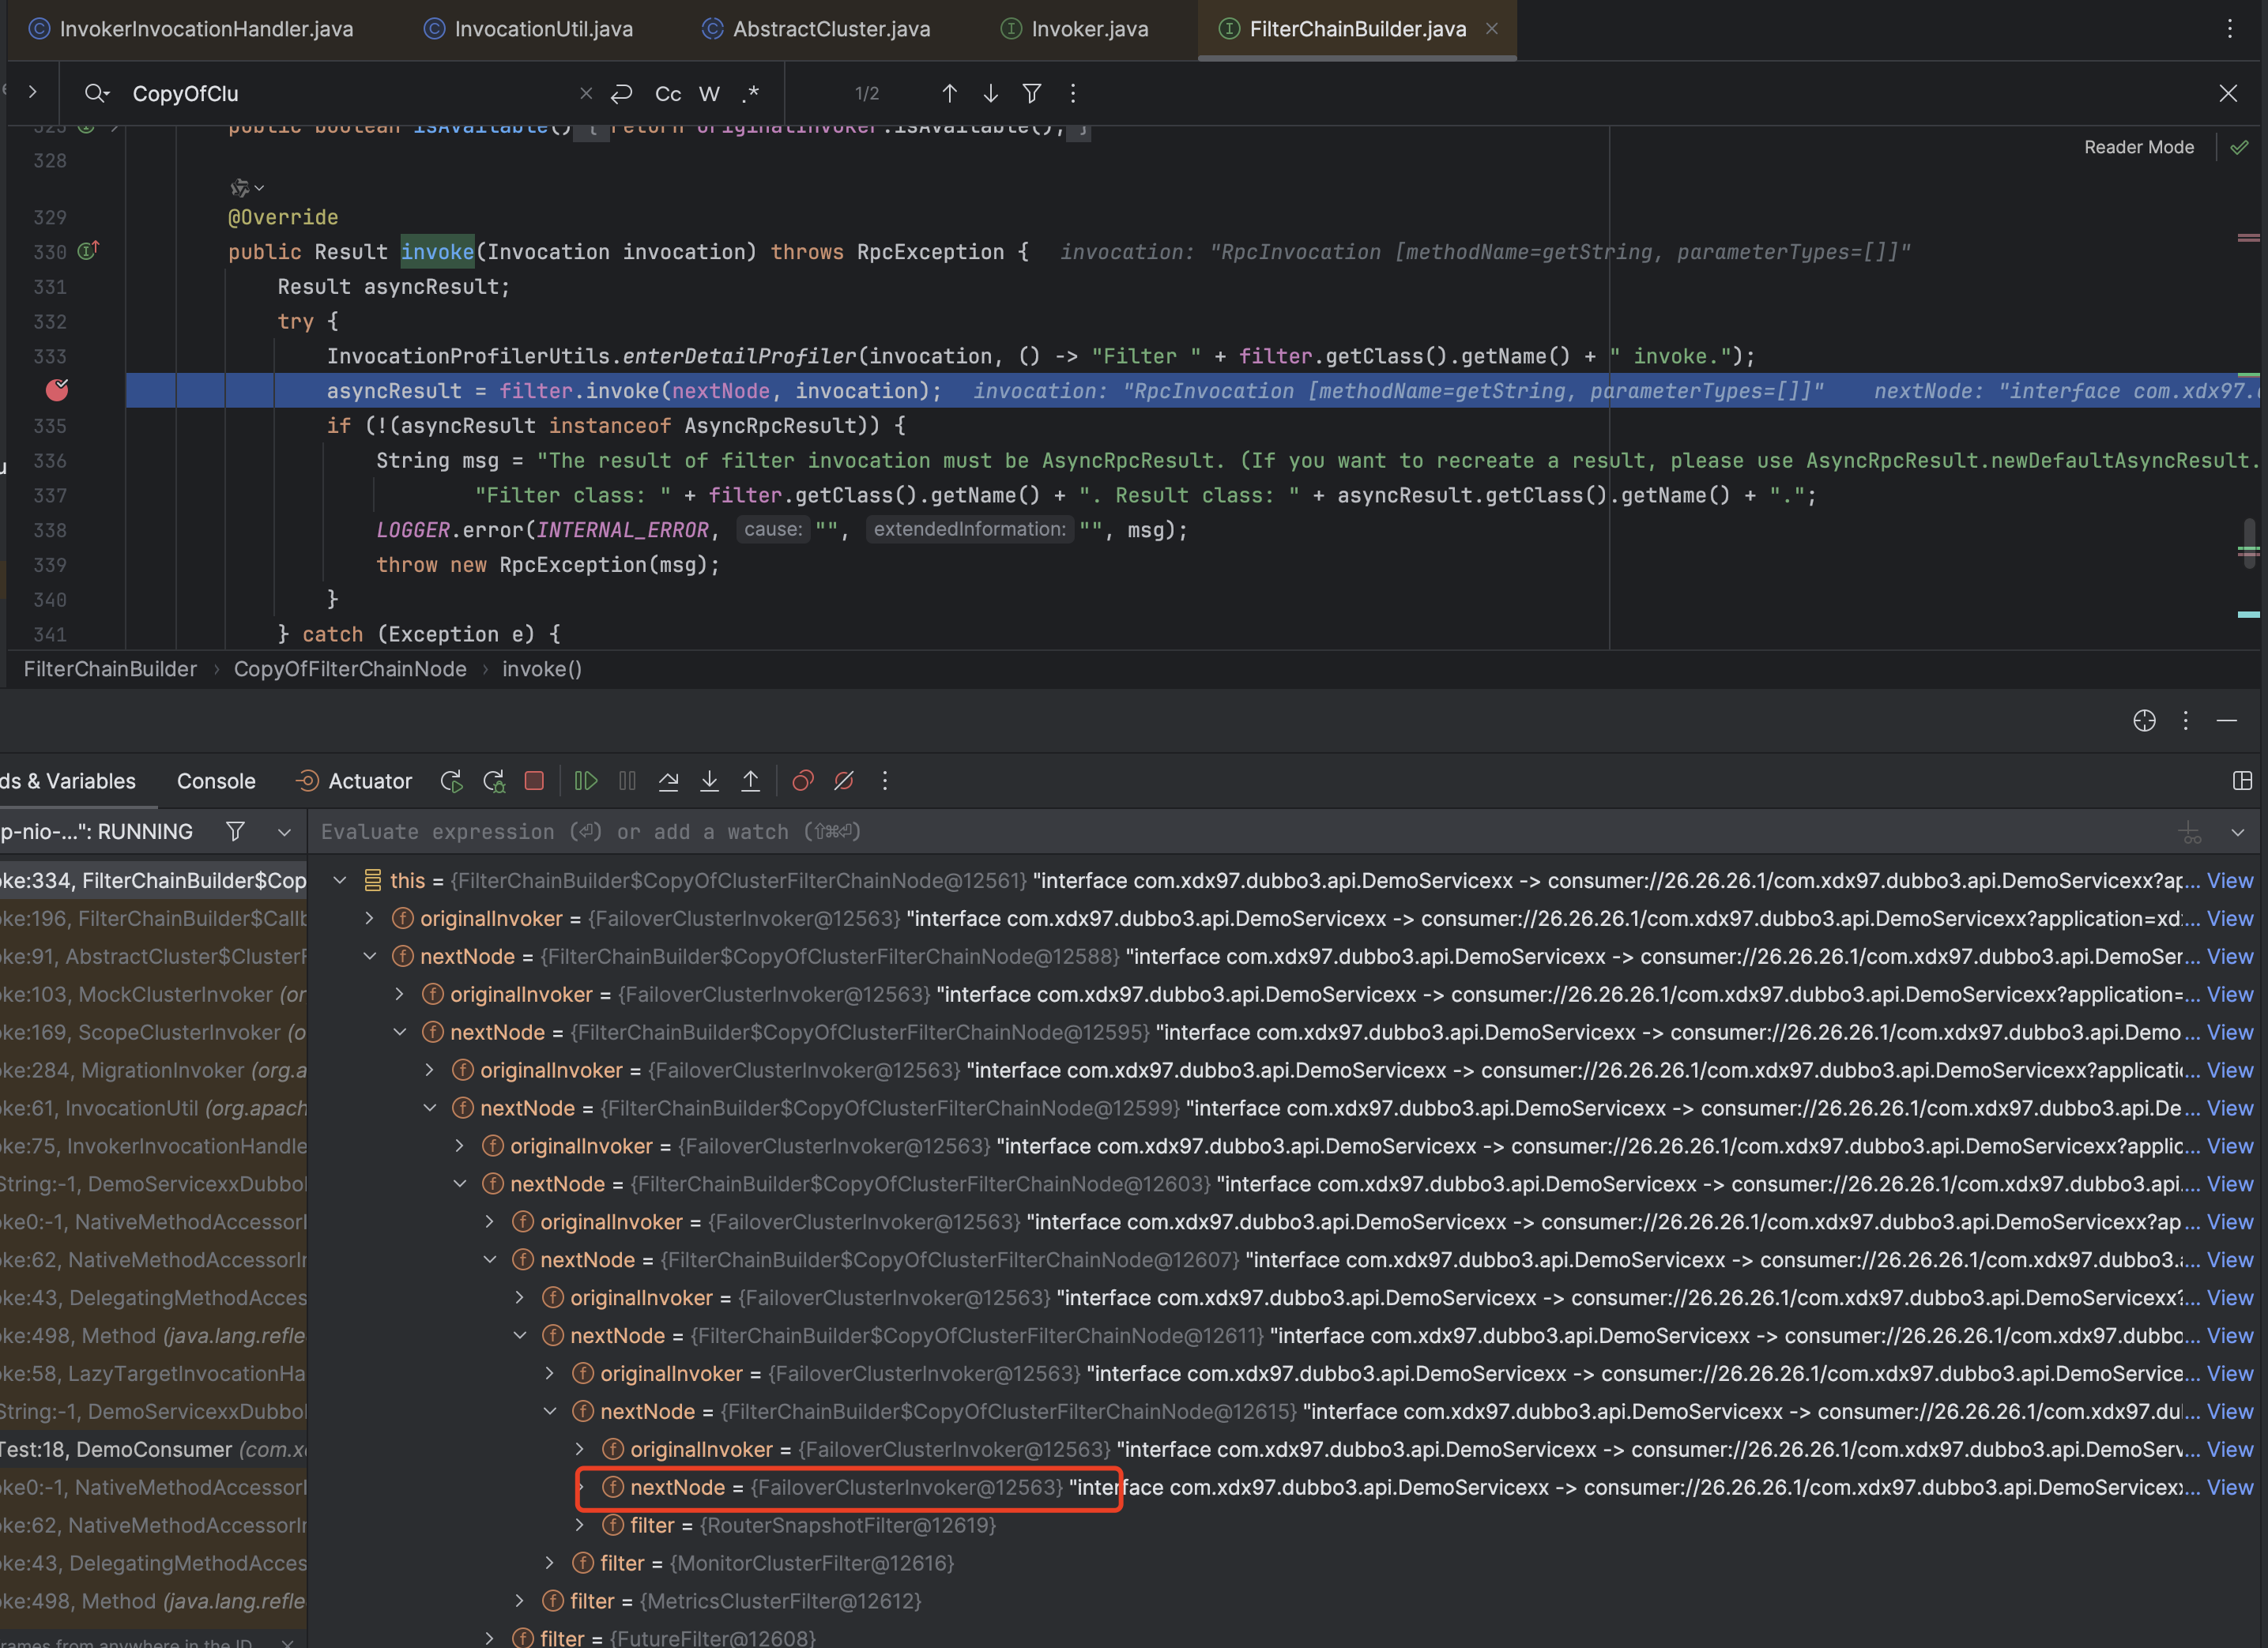
Task: Open View Breakpoints icon
Action: pyautogui.click(x=802, y=781)
